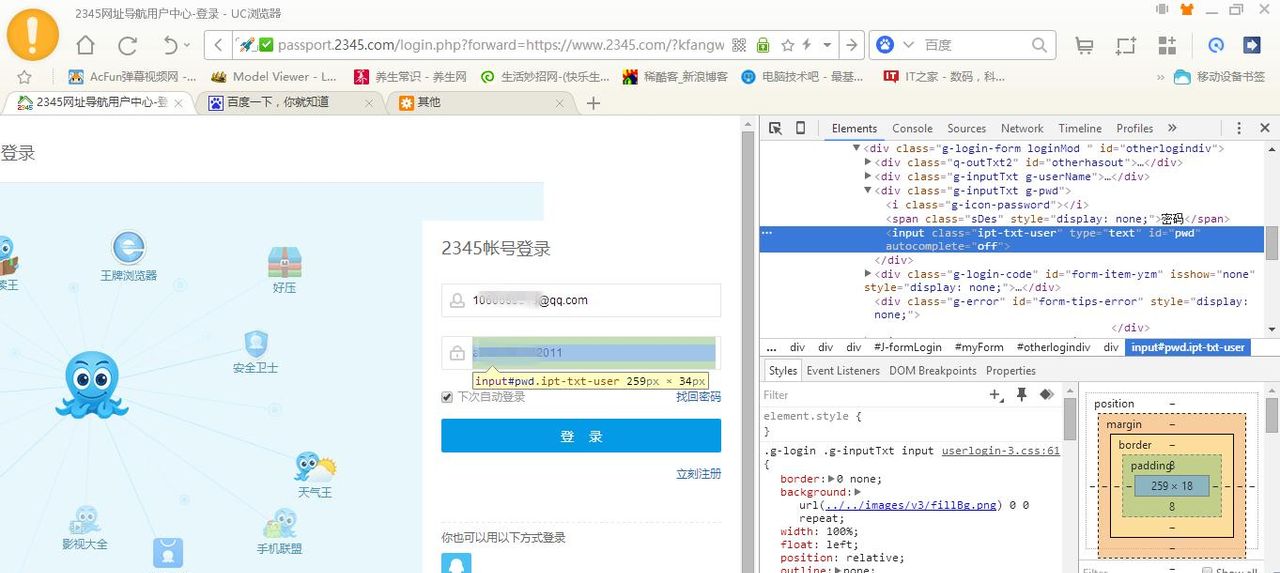Screen dimensions: 1280x573
Task: Open the 养生常识 bookmark
Action: 410,76
